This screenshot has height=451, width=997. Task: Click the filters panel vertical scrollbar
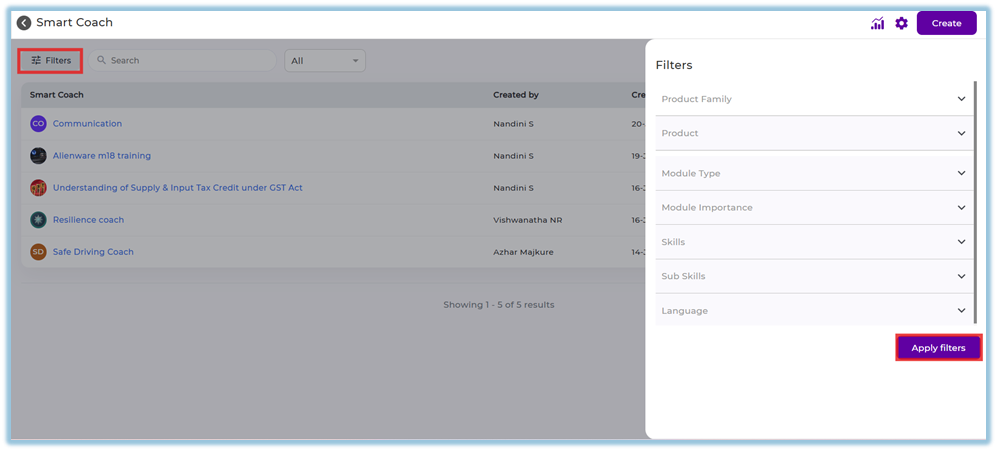[x=976, y=200]
